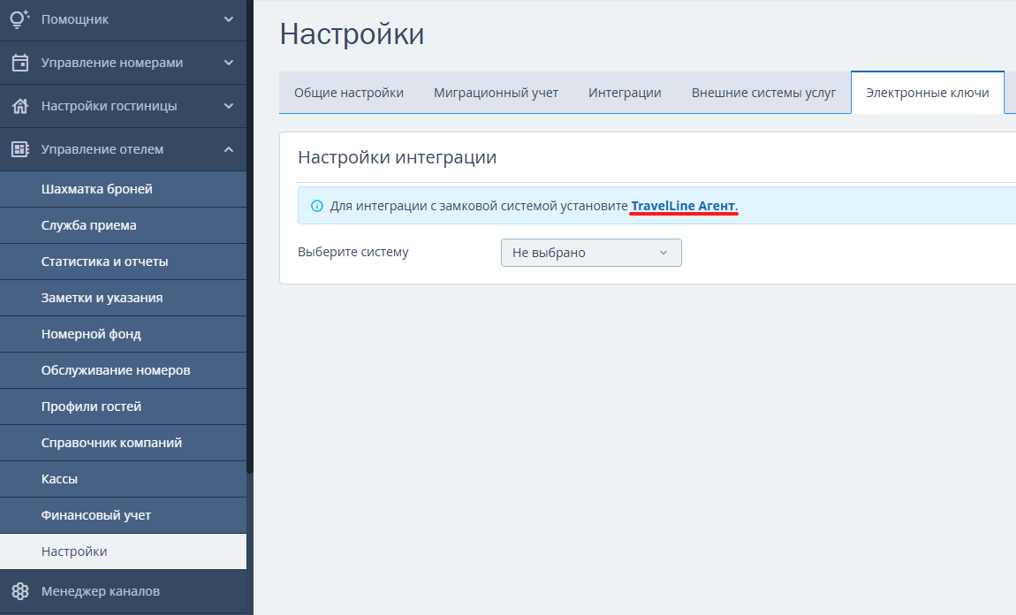
Task: Go to Статистика и отчеты
Action: pyautogui.click(x=123, y=262)
